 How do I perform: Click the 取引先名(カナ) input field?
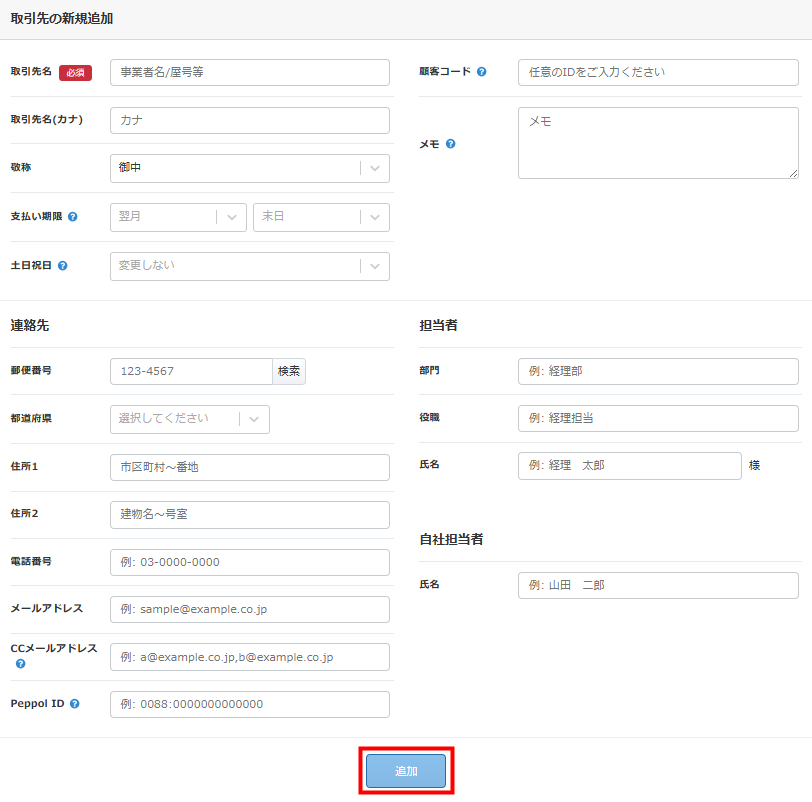point(249,120)
